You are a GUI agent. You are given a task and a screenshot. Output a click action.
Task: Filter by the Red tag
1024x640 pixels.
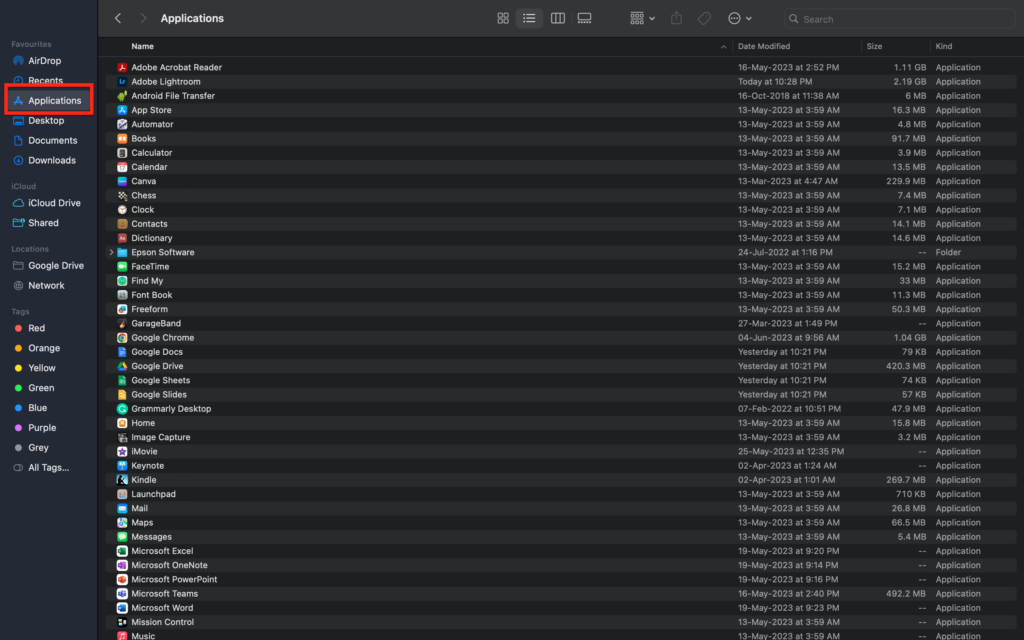pyautogui.click(x=29, y=328)
